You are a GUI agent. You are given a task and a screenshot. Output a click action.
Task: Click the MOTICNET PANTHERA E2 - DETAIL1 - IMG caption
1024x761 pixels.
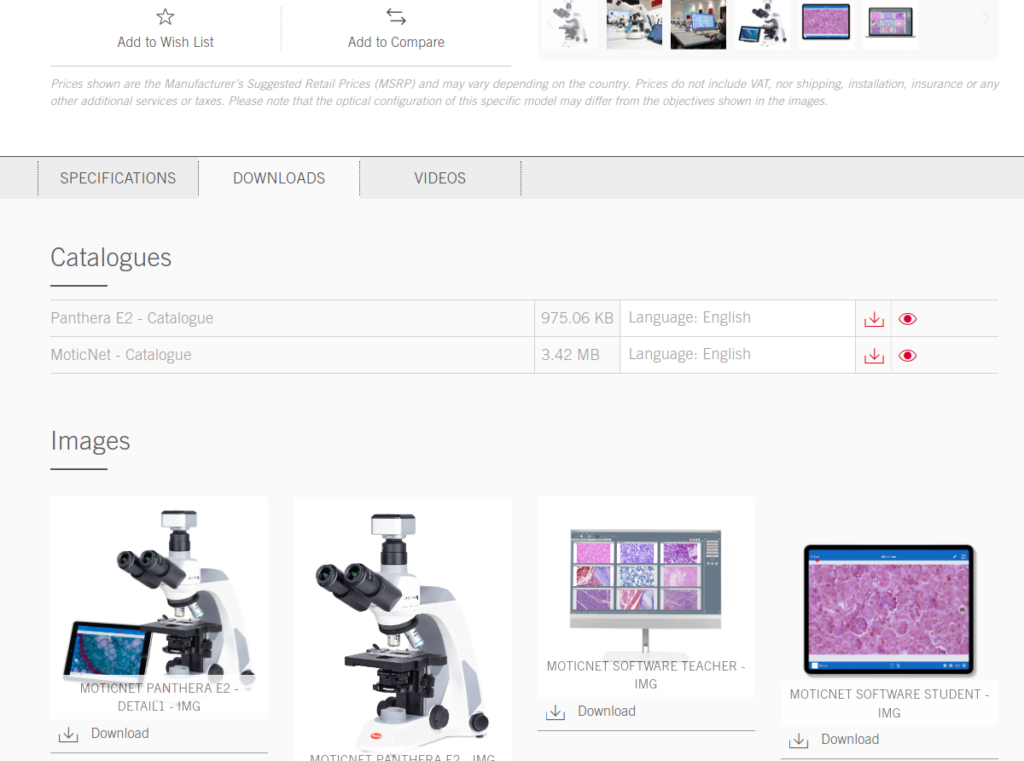coord(159,697)
